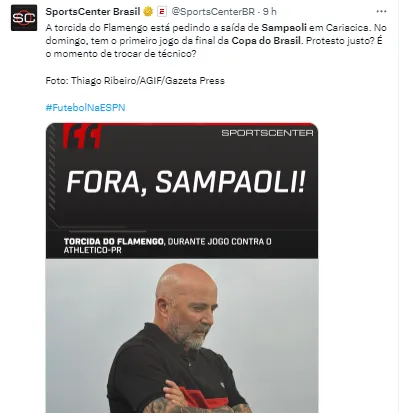Click the Foto: Thiago Ribeiro credit line
Image resolution: width=400 pixels, height=413 pixels.
[x=135, y=81]
